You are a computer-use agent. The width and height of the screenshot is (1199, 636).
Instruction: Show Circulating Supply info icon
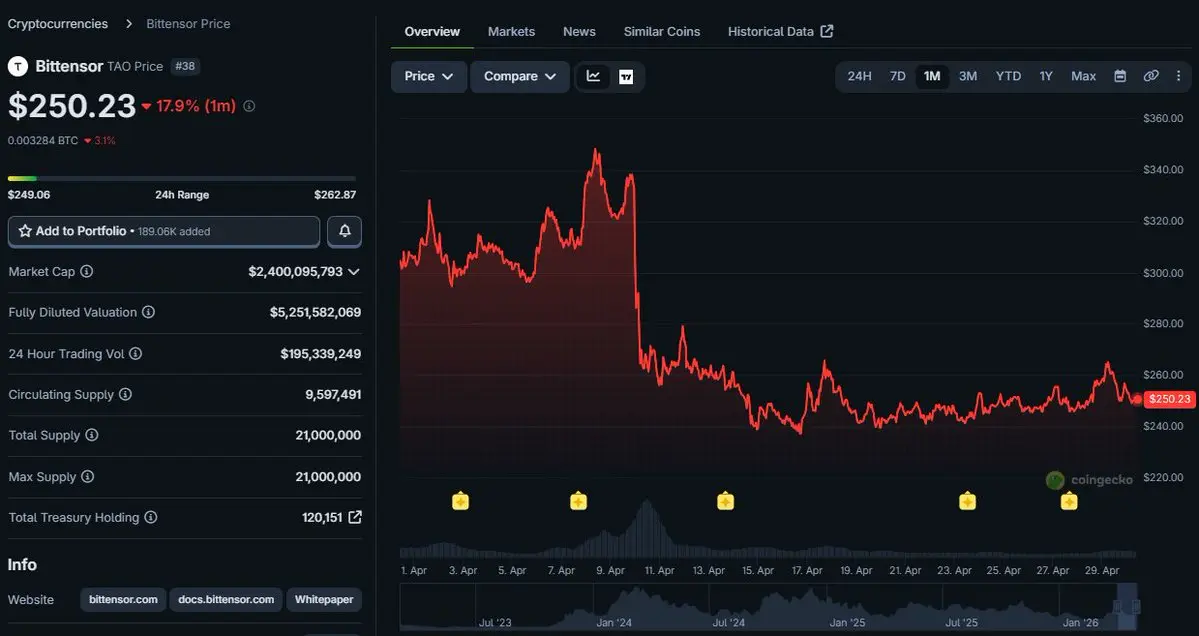tap(125, 394)
